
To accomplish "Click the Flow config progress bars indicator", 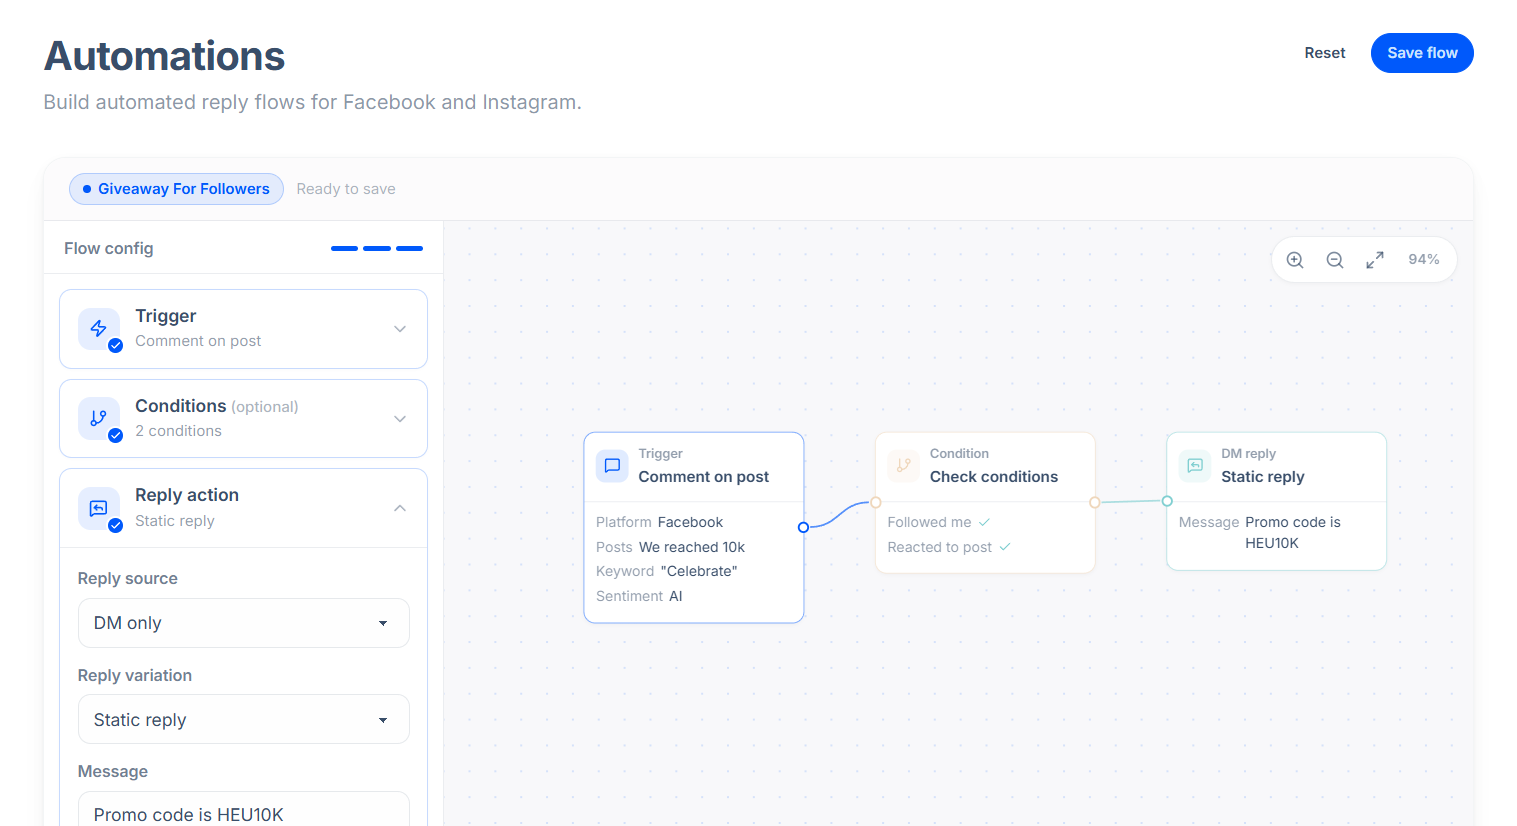I will [x=377, y=248].
